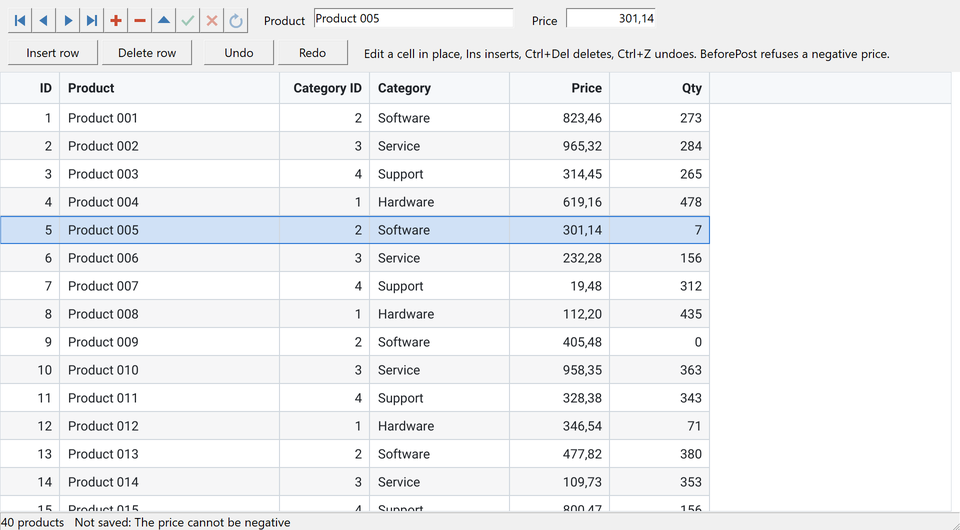Select the Product 011 cell
Screen dimensions: 960x530
[170, 398]
